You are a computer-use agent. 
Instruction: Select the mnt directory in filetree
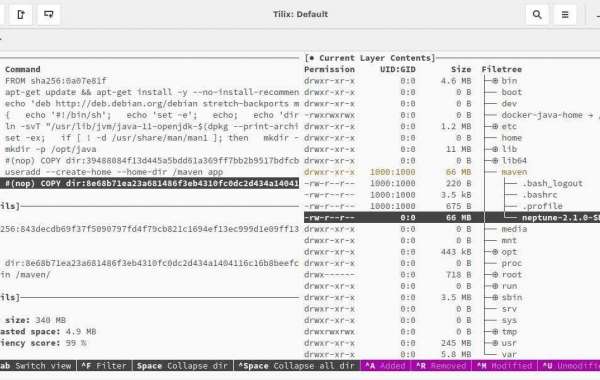click(509, 240)
